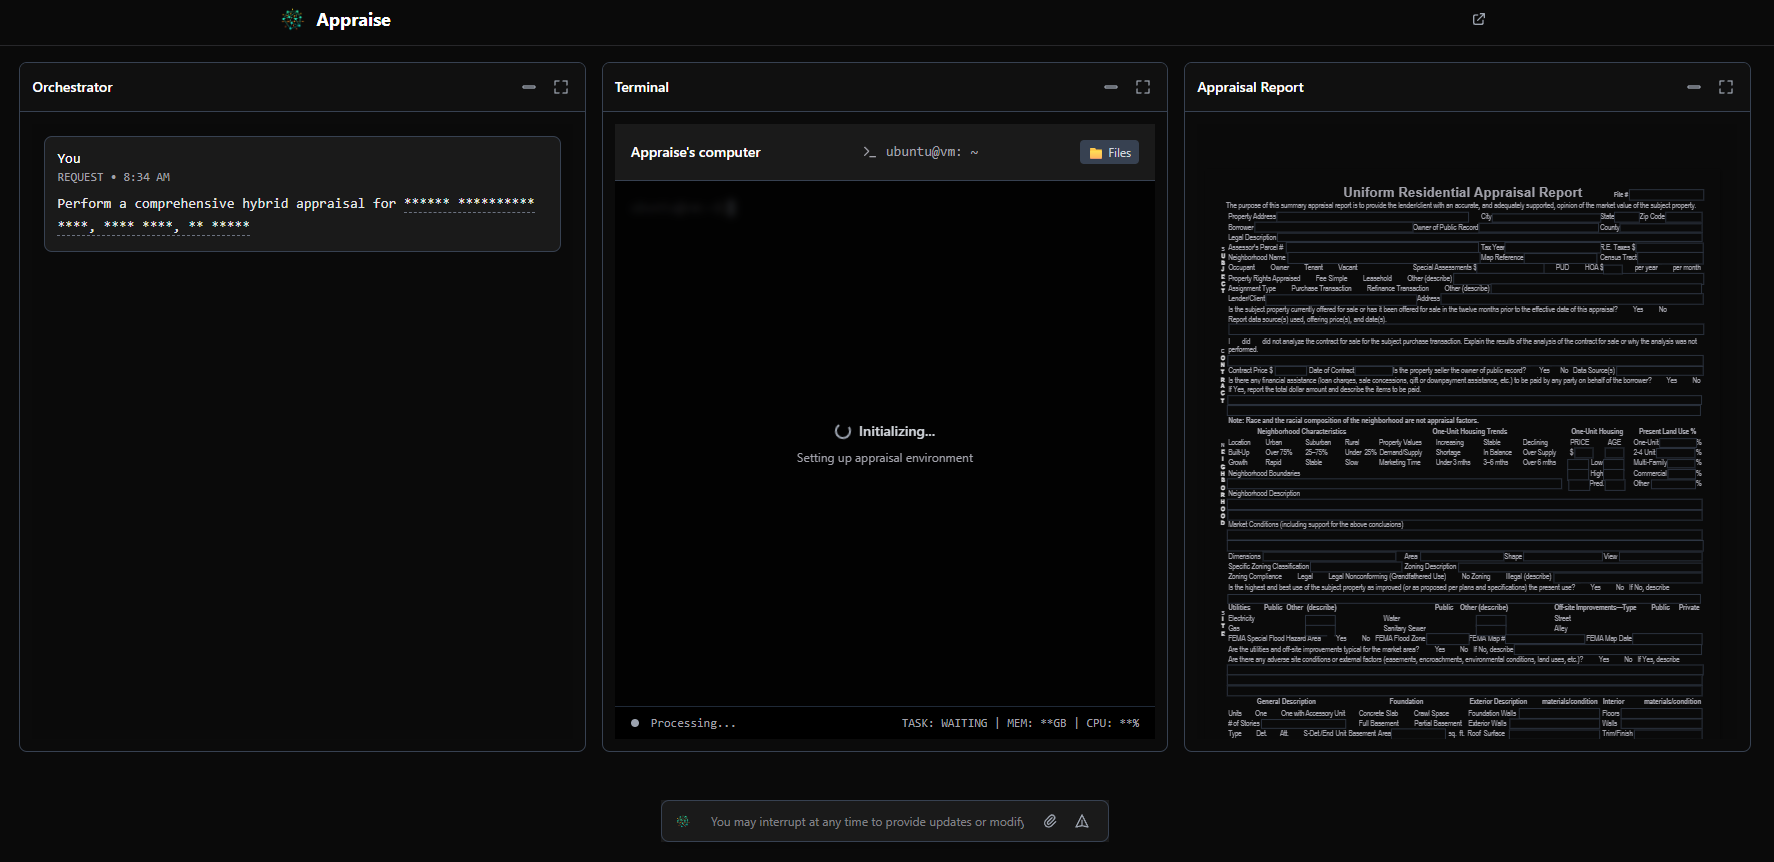Click 'Uniform Residential Appraisal Report' heading
Image resolution: width=1774 pixels, height=862 pixels.
click(1462, 192)
